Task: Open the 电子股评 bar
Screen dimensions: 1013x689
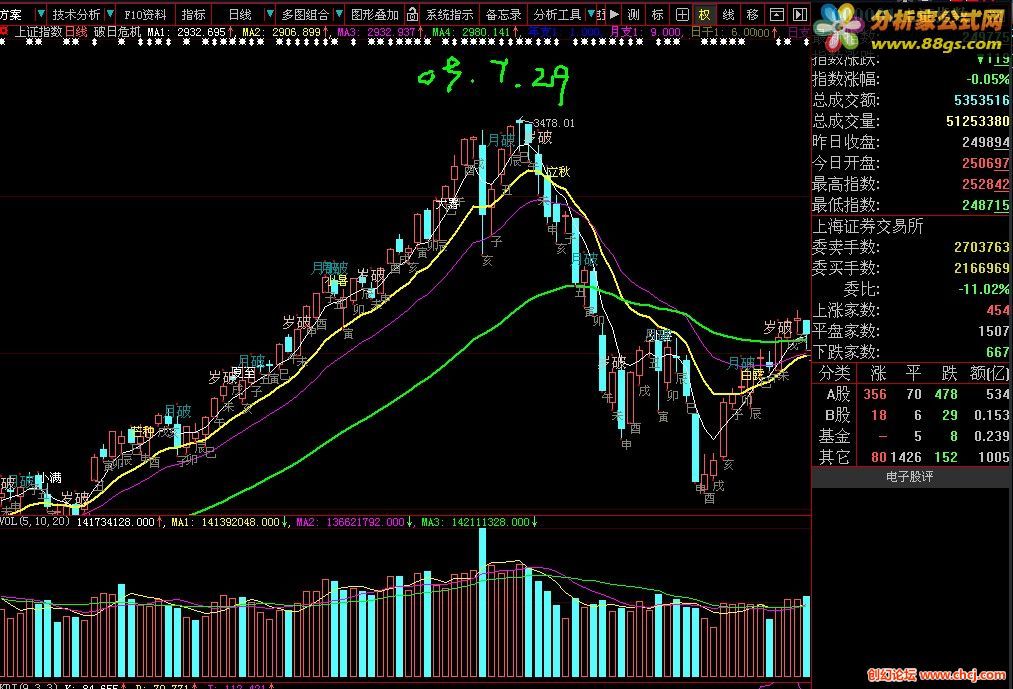Action: [x=909, y=477]
